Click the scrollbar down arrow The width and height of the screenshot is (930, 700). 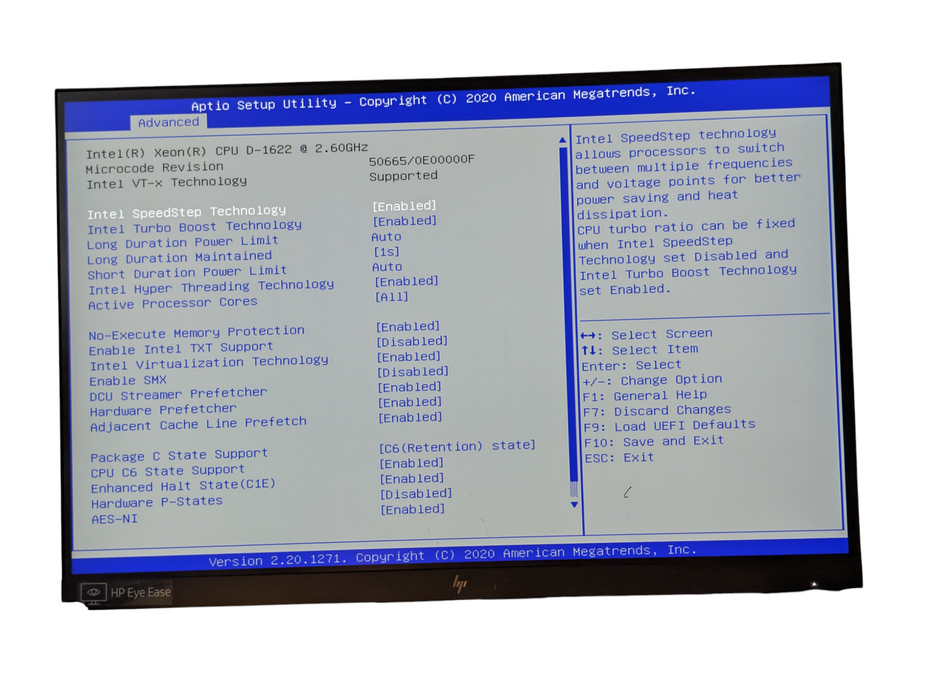(x=574, y=505)
